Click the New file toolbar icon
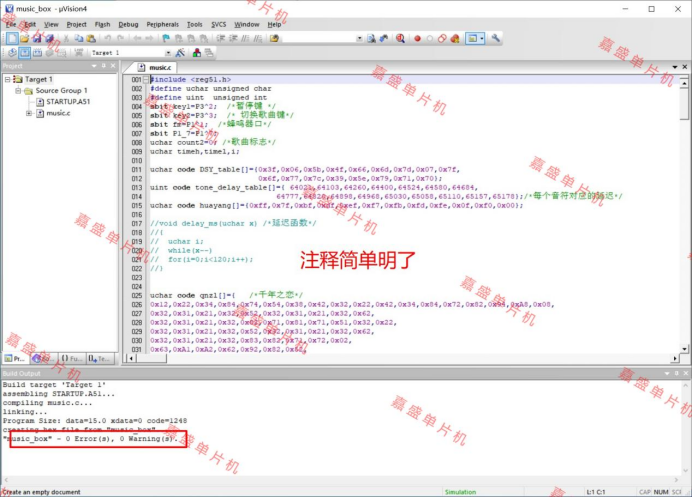This screenshot has height=498, width=692. [x=12, y=38]
